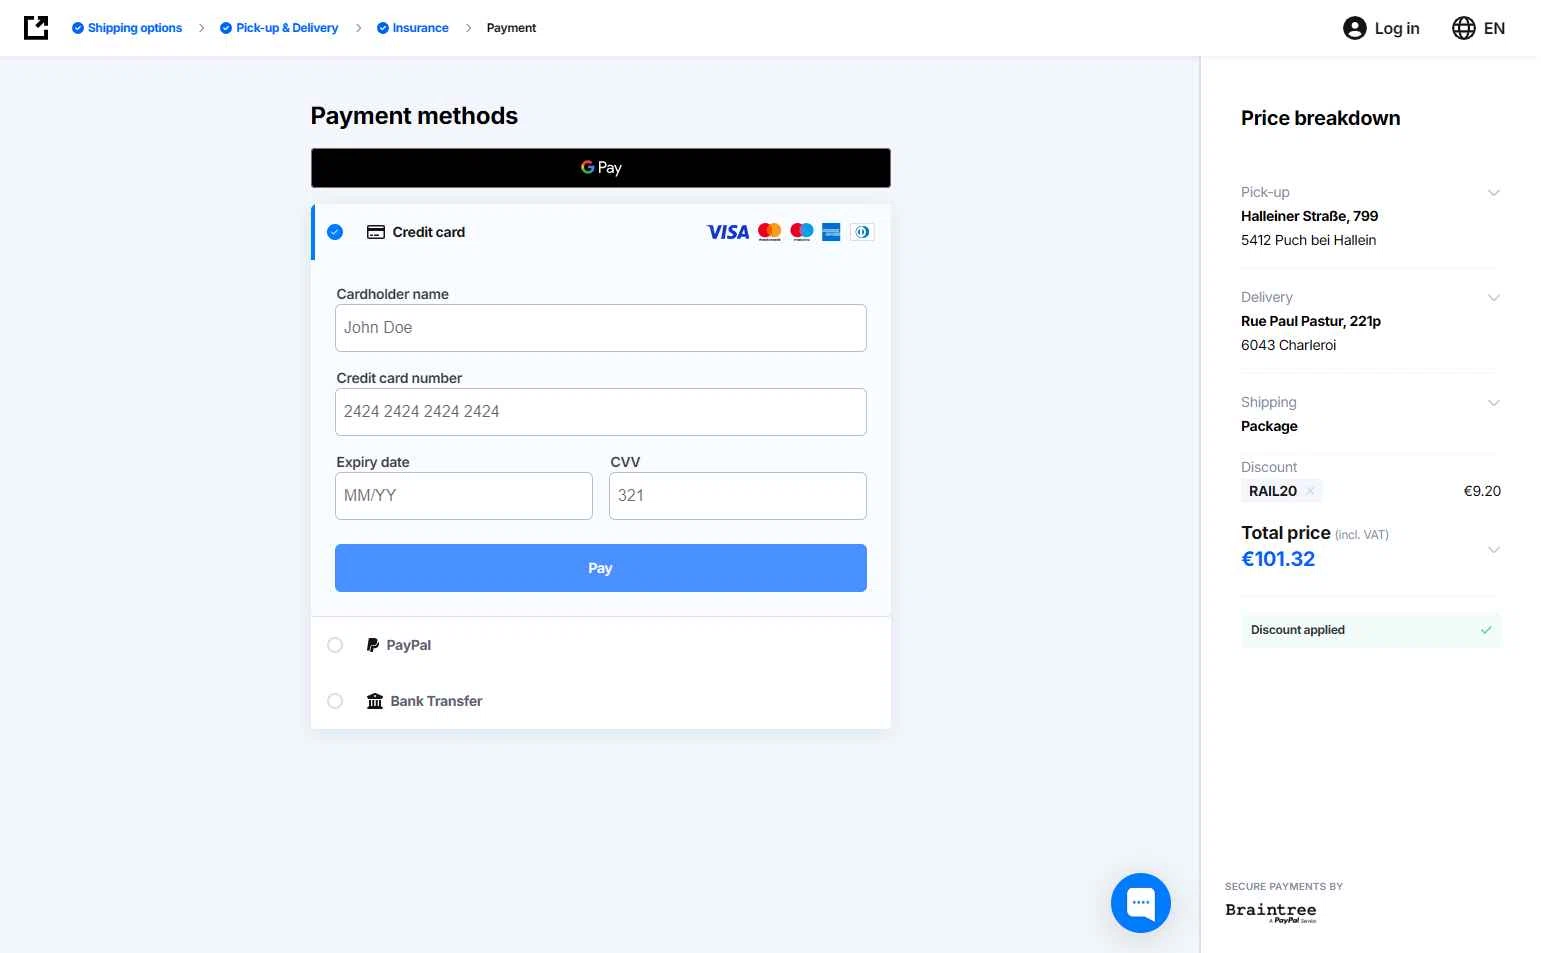Click the €9.20 discount amount

[x=1482, y=491]
